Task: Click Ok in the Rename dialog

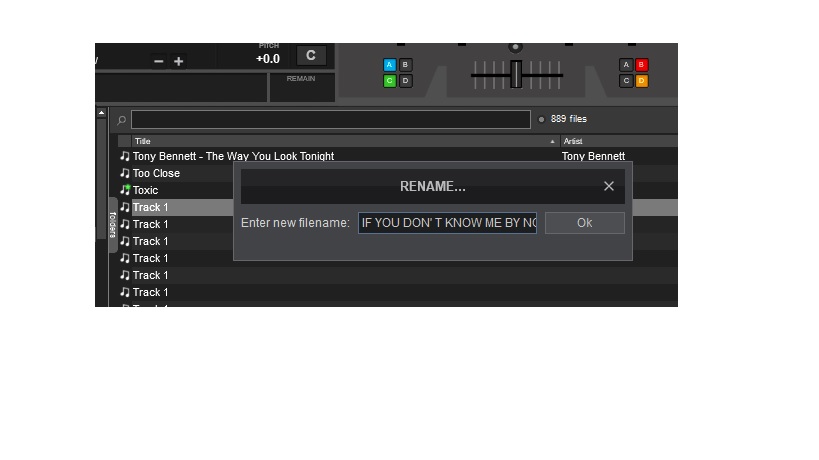Action: (584, 223)
